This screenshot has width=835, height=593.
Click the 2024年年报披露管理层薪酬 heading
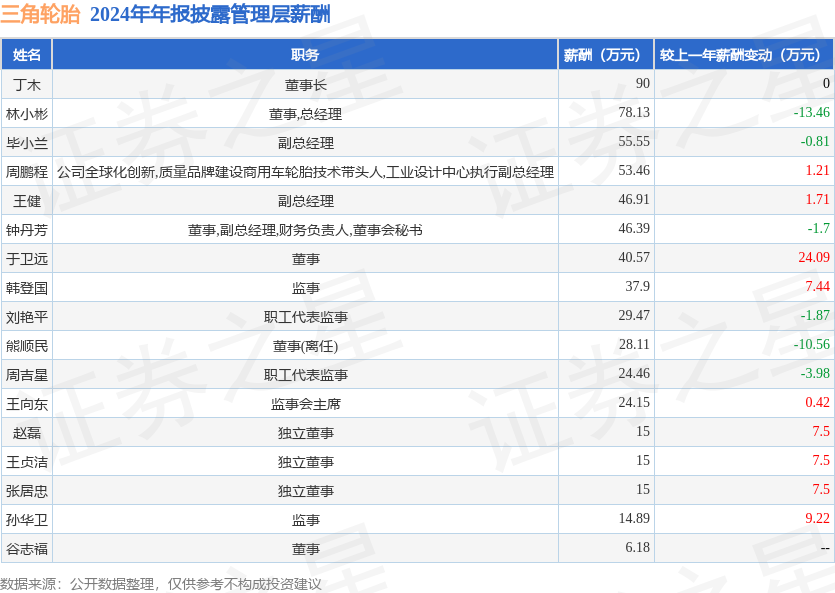(210, 14)
